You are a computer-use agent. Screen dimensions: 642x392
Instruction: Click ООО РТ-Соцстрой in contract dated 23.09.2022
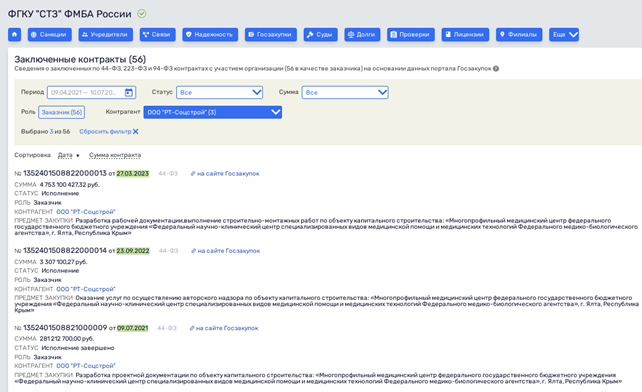click(x=86, y=289)
